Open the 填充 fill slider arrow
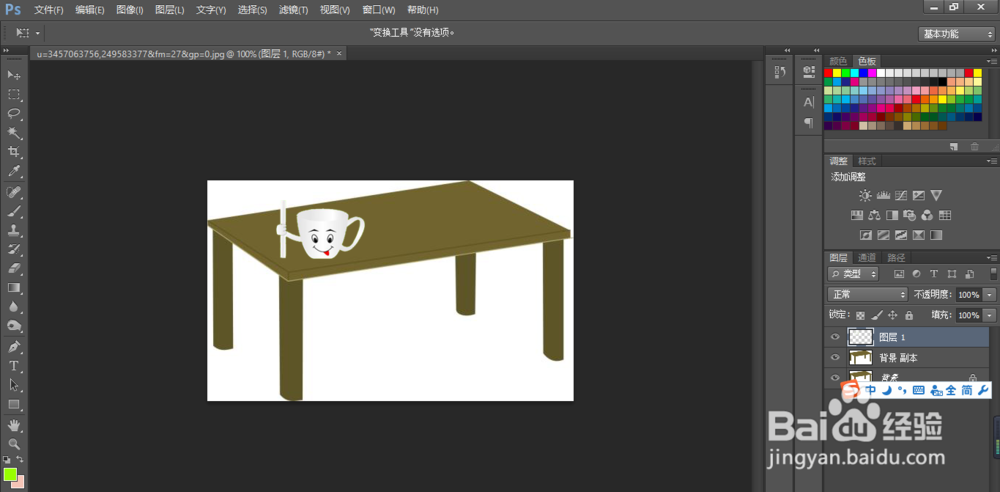The width and height of the screenshot is (1000, 492). pyautogui.click(x=989, y=315)
